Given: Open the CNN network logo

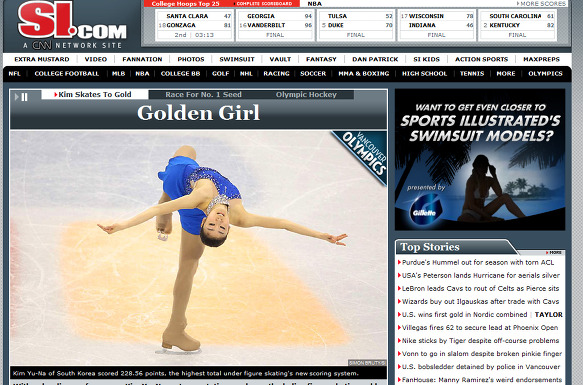Looking at the screenshot, I should [42, 45].
